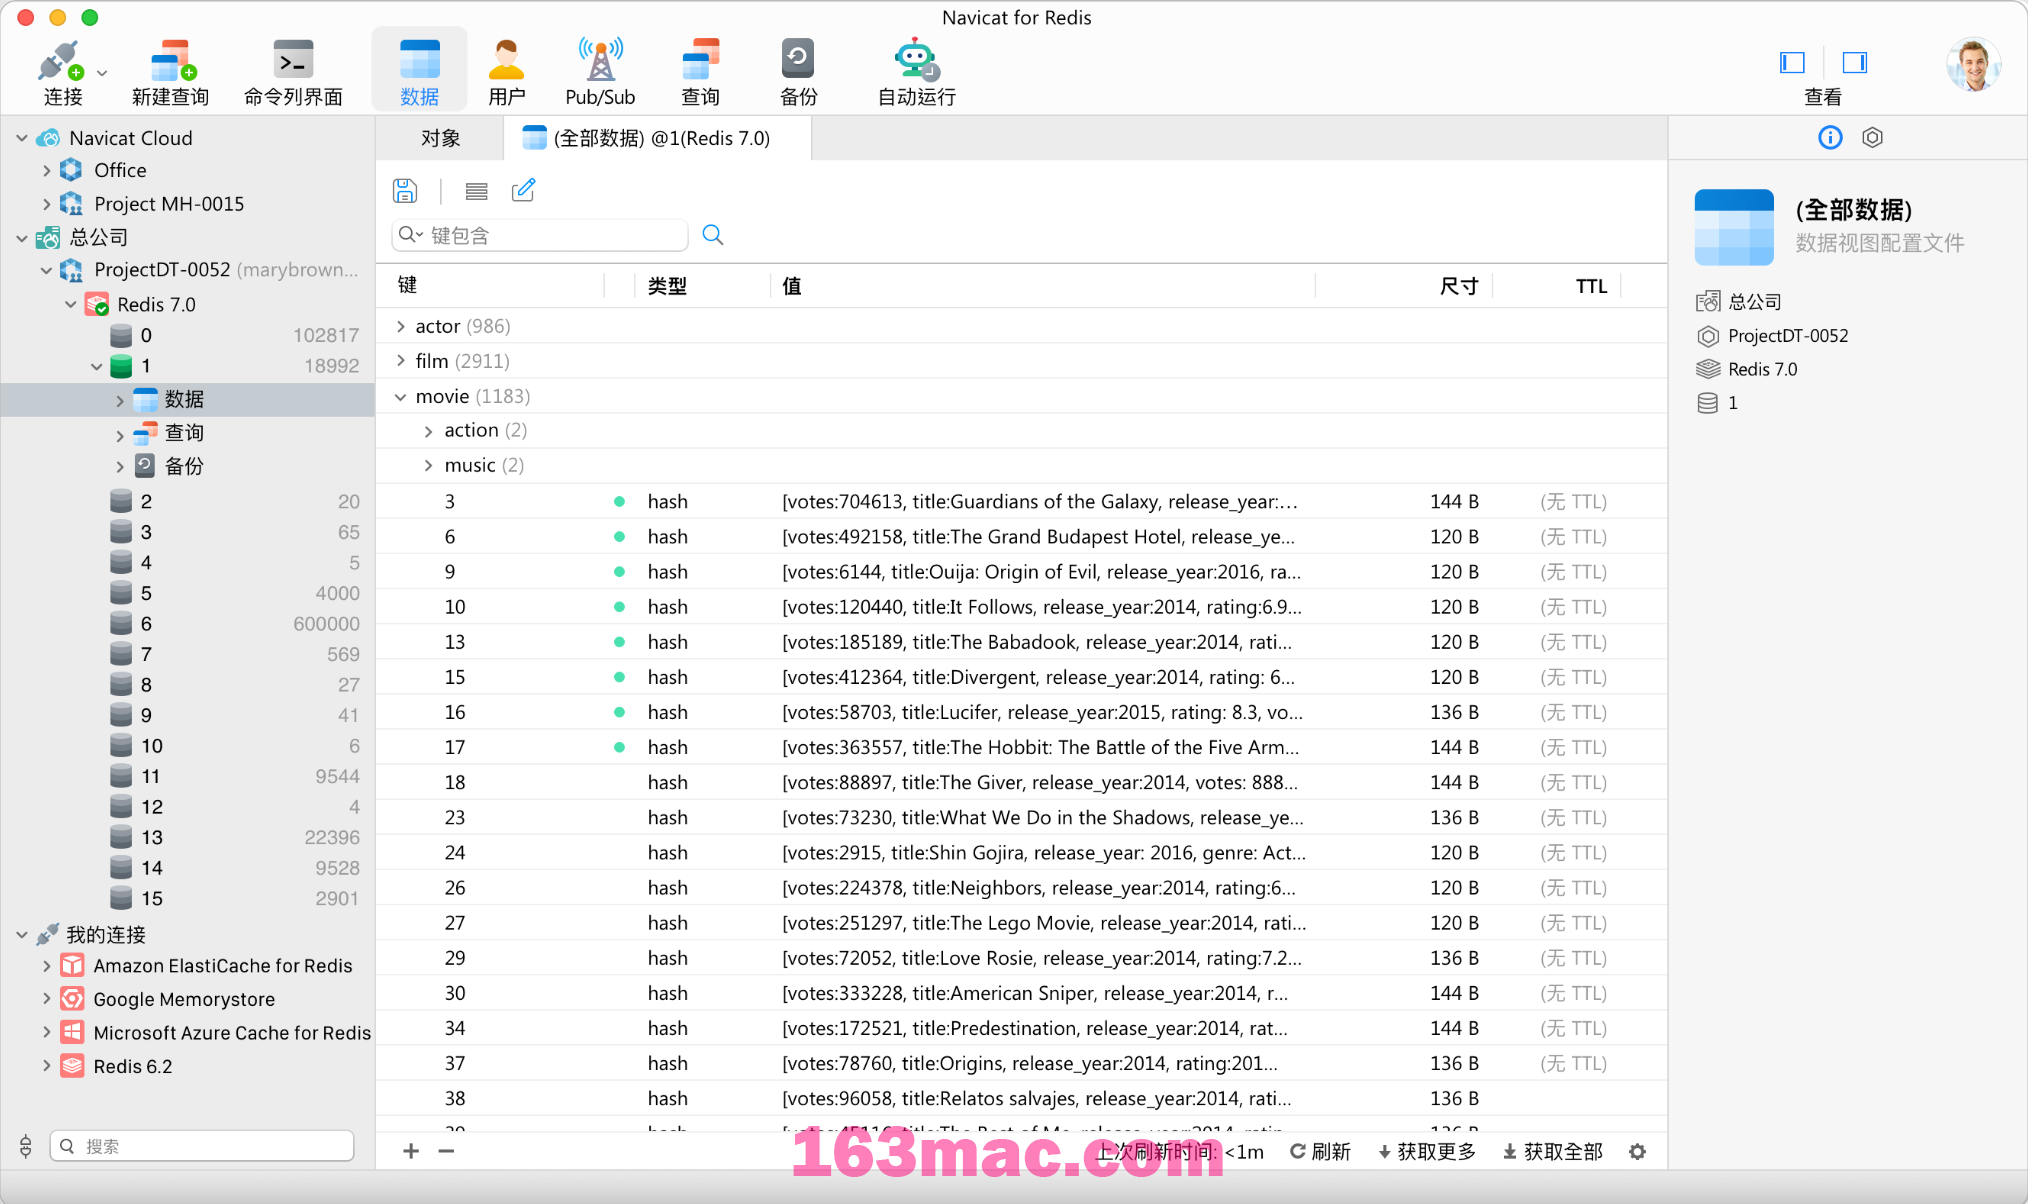The width and height of the screenshot is (2028, 1204).
Task: Select 查询 node under database 1
Action: pos(184,432)
